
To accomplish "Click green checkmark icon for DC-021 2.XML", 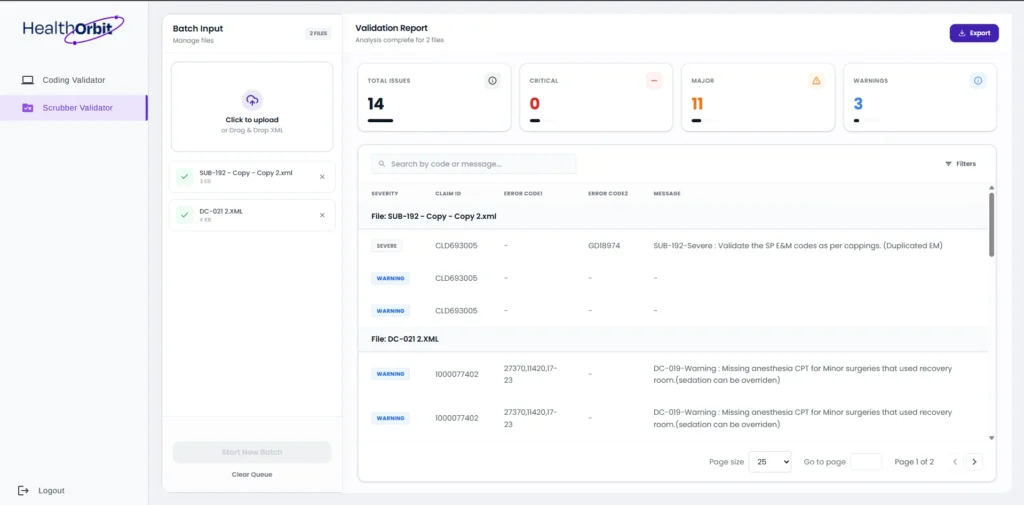I will point(184,215).
